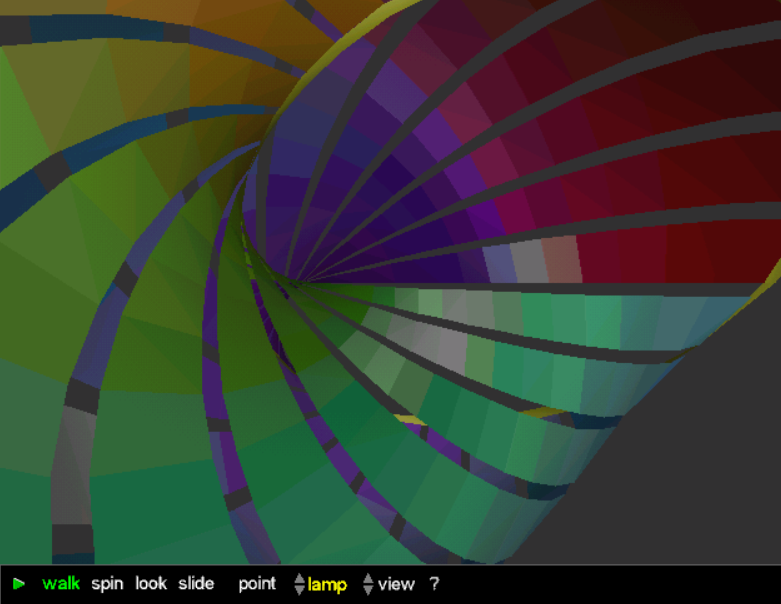Toggle the lamp option
Screen dimensions: 781x604
(x=327, y=584)
